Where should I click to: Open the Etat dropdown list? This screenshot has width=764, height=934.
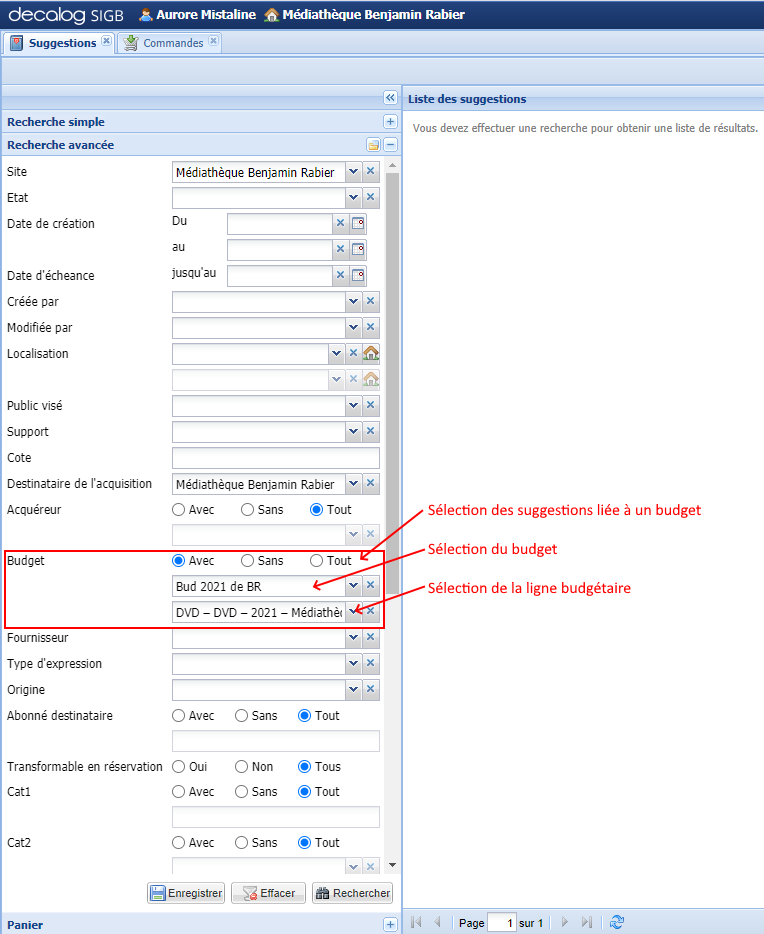click(x=353, y=198)
